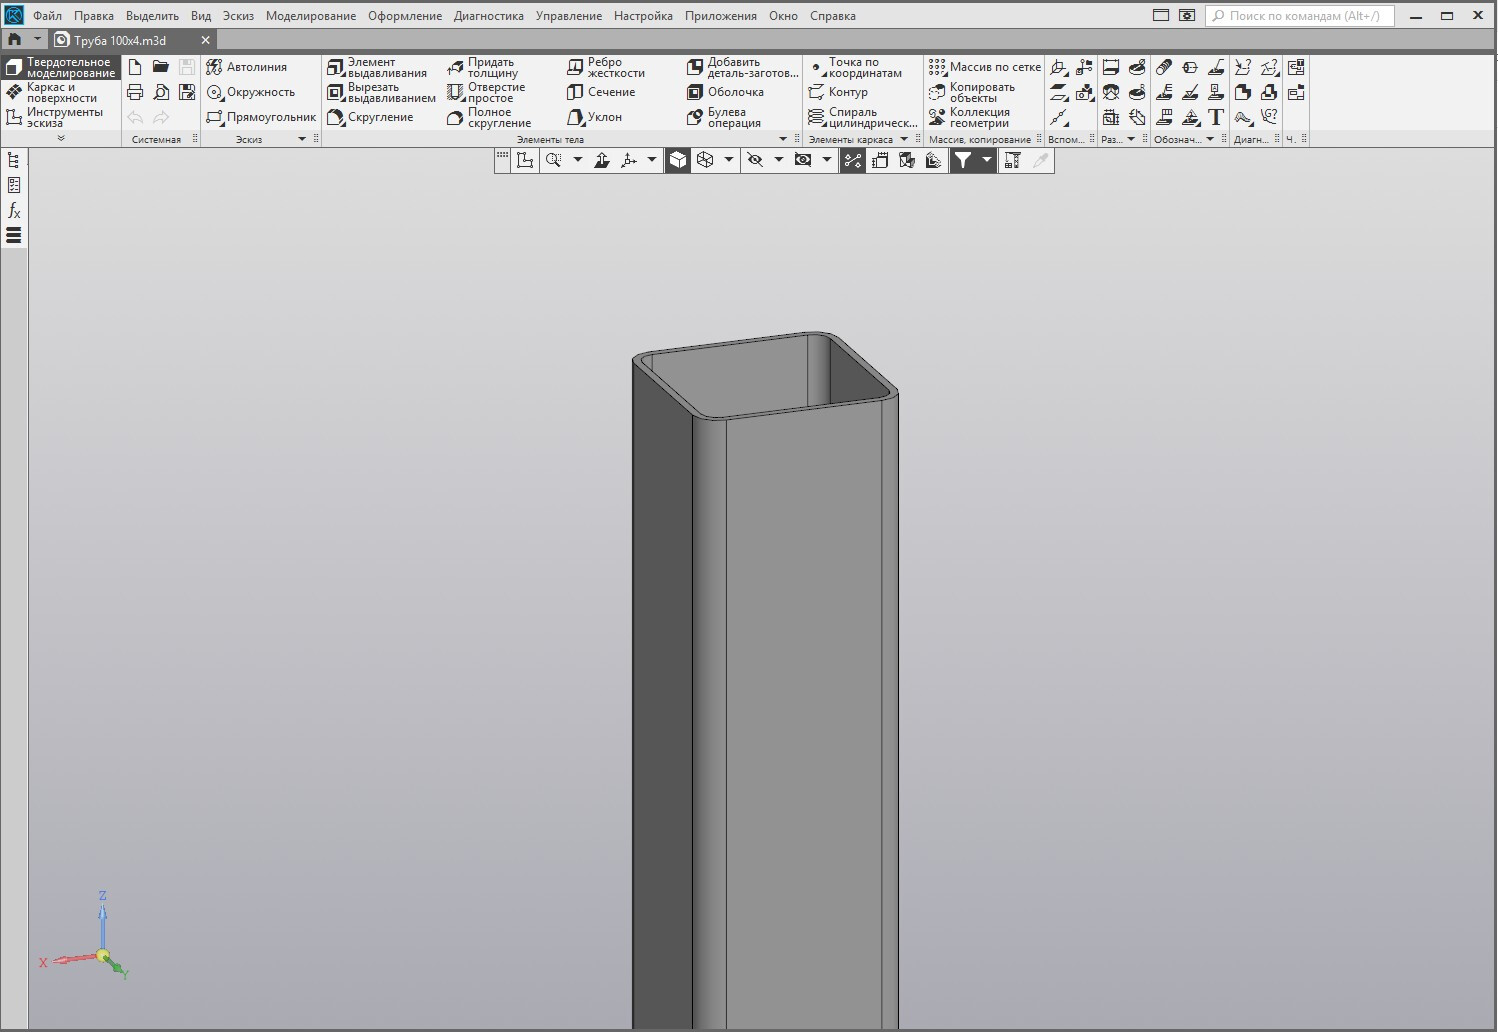Print the document via printer icon
This screenshot has height=1032, width=1498.
pyautogui.click(x=135, y=92)
